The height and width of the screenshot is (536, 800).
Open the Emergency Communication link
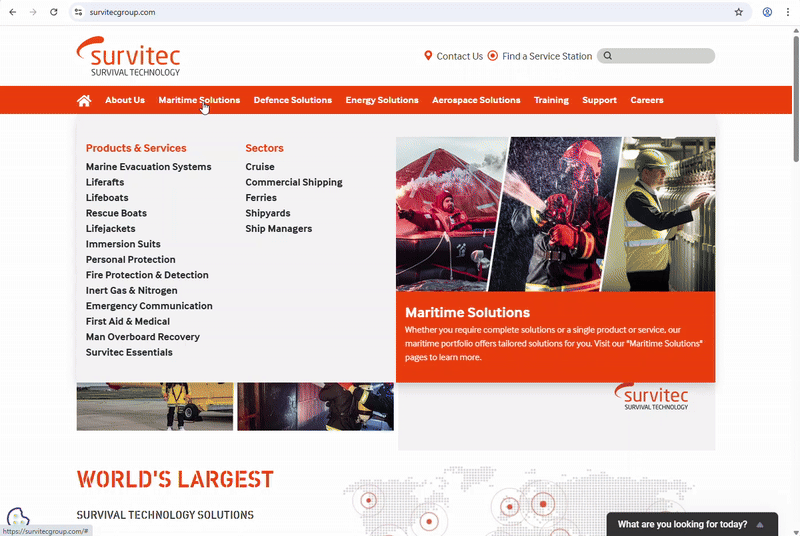click(149, 306)
